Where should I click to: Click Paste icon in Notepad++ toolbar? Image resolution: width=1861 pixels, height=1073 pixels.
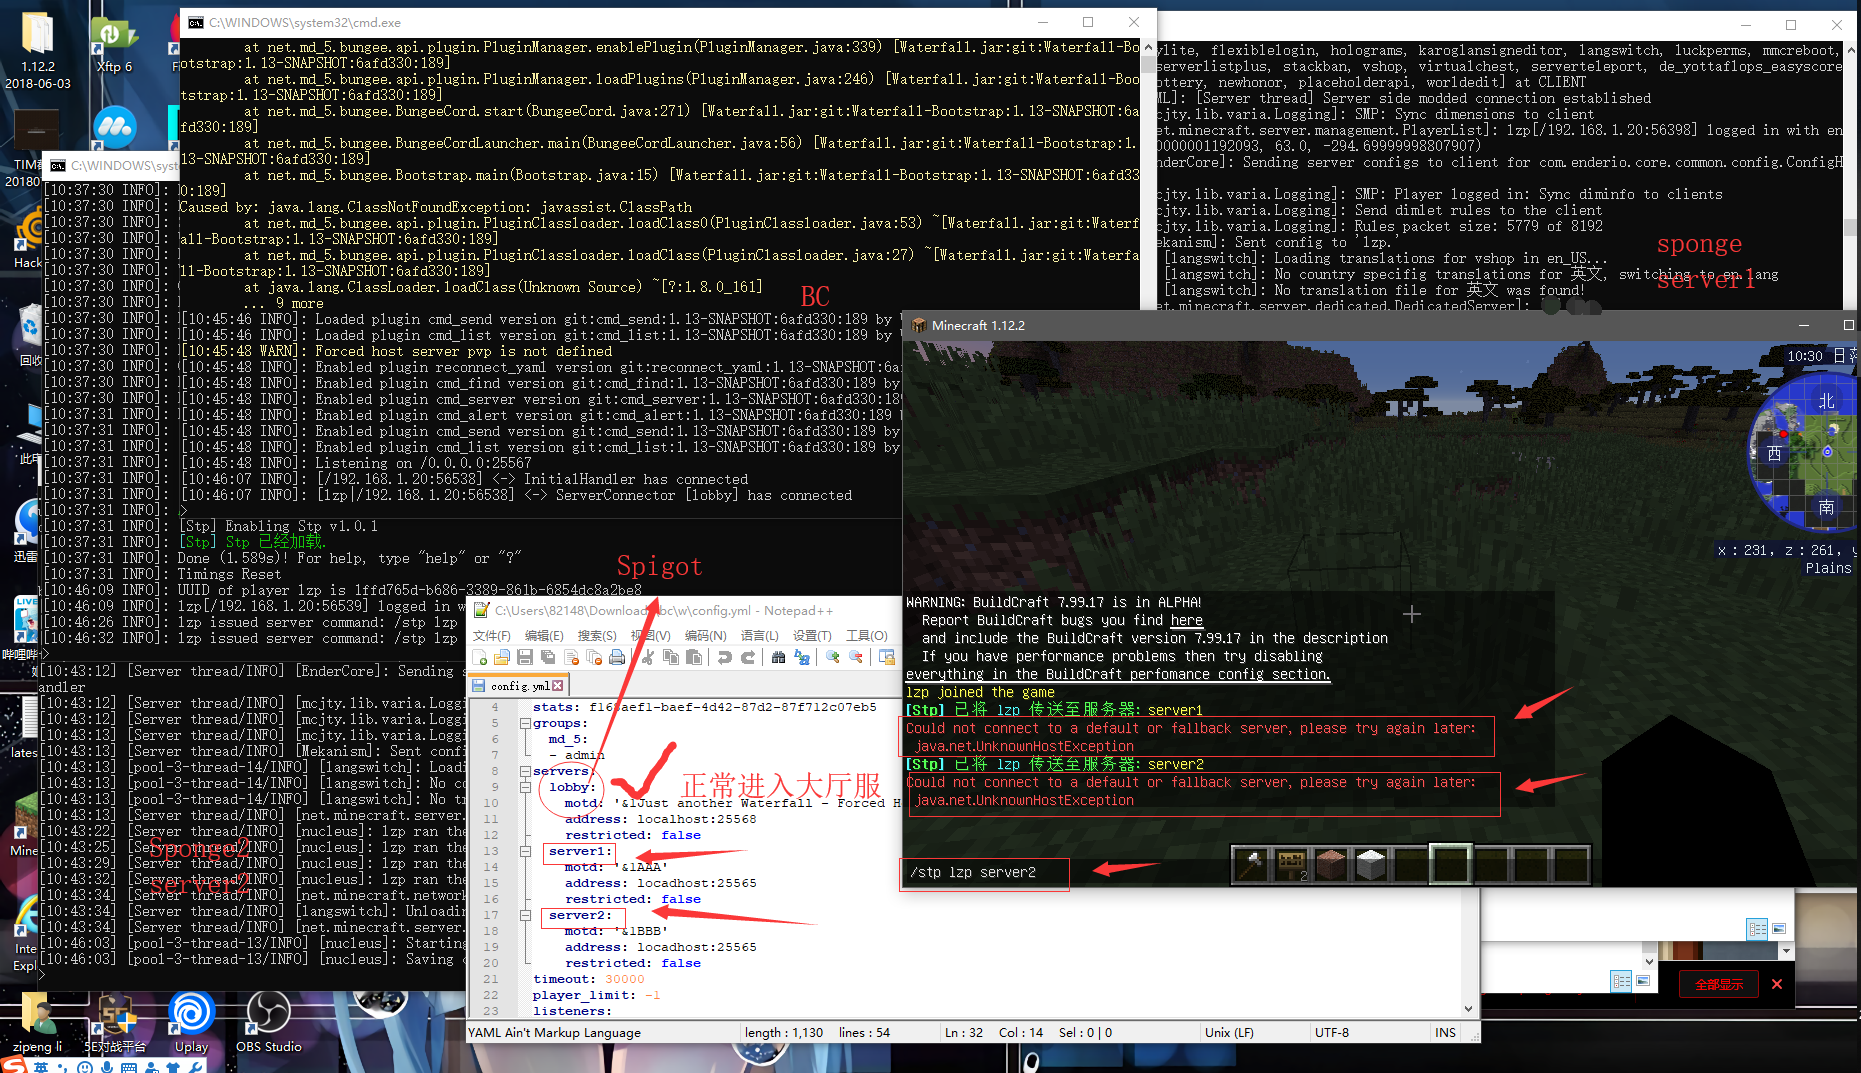point(694,657)
